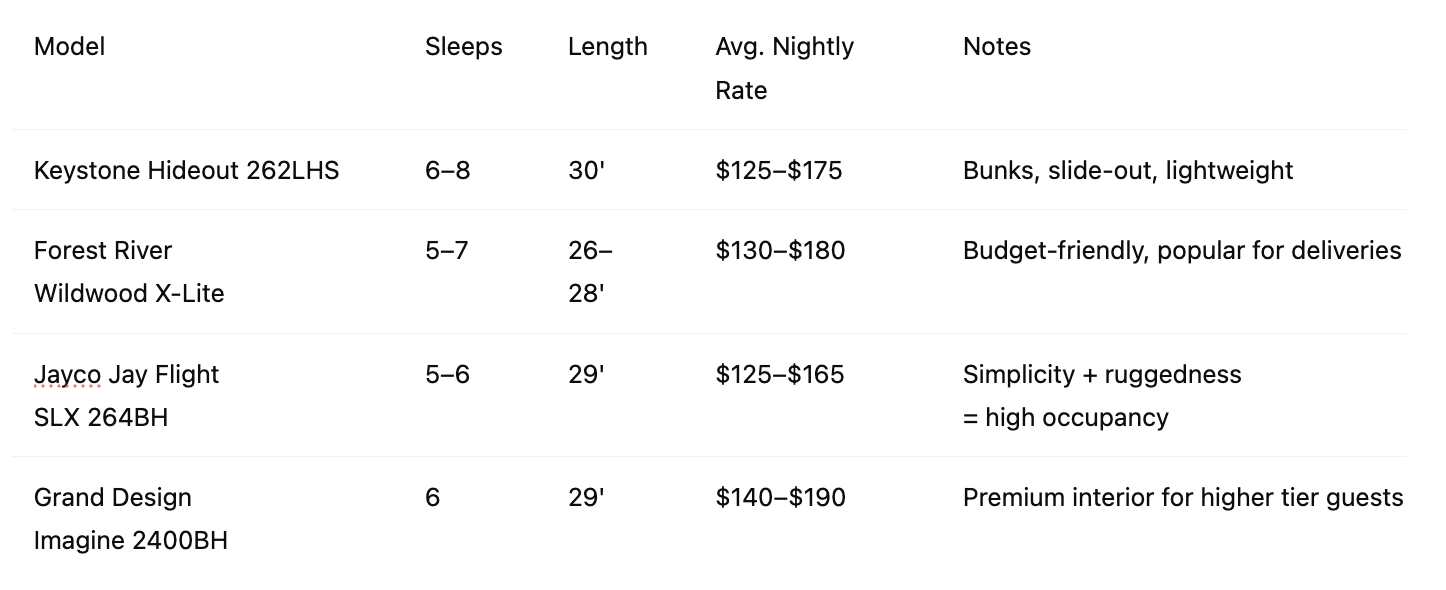The height and width of the screenshot is (590, 1446).
Task: Click the Notes column header
Action: 997,47
